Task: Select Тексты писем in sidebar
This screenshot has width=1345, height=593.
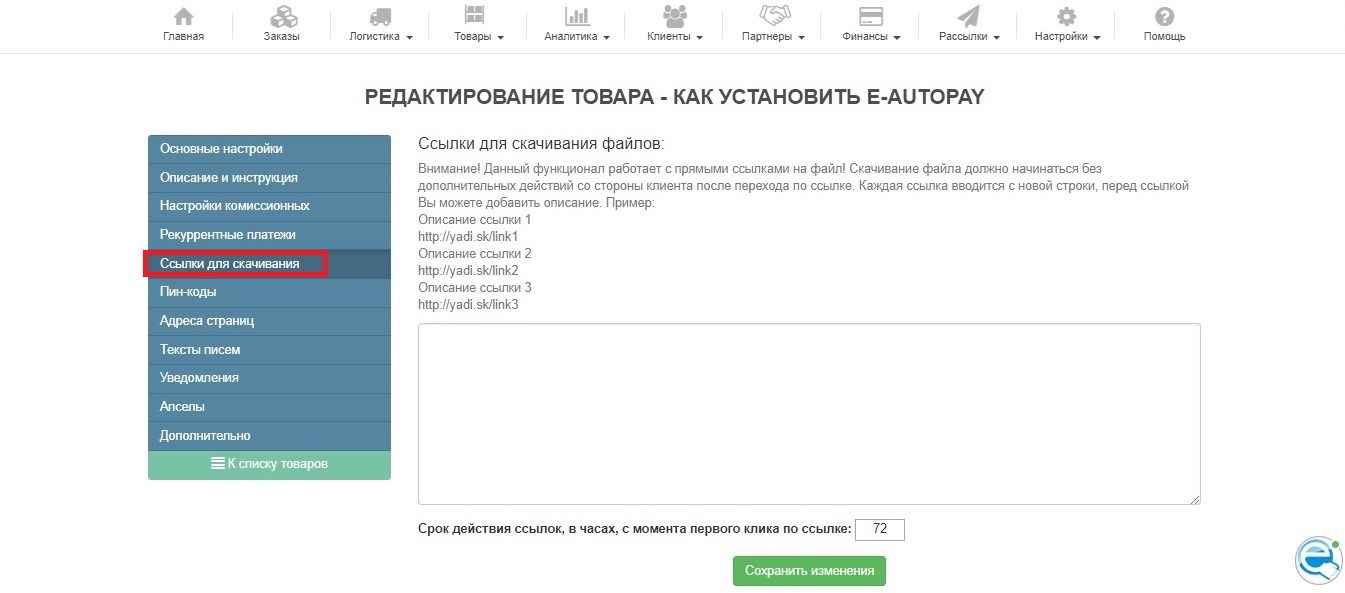Action: tap(269, 350)
